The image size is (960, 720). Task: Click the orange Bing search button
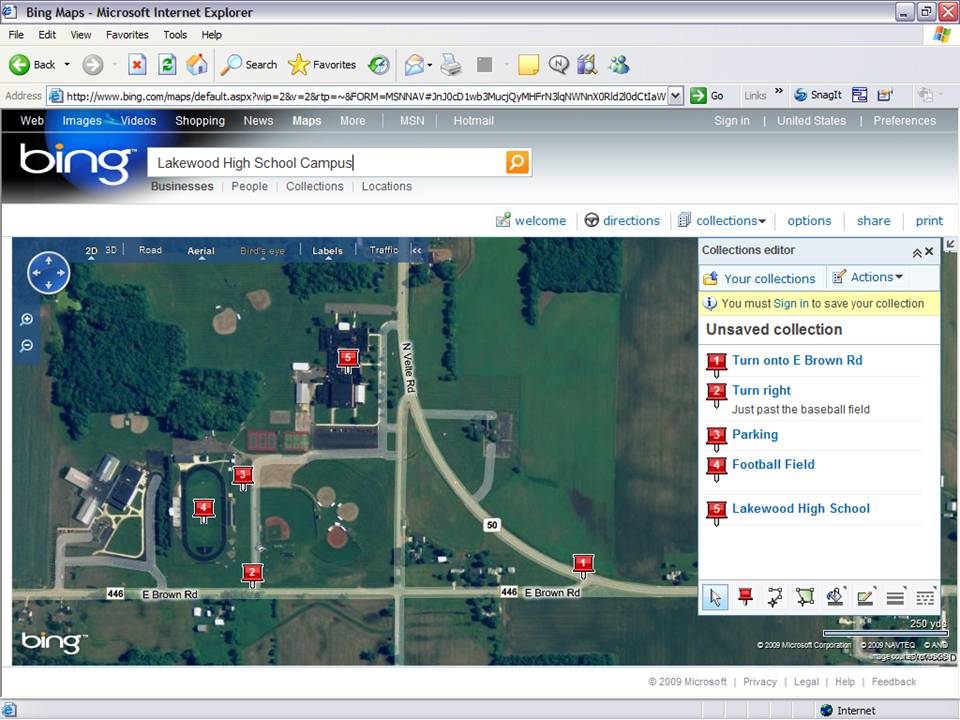(517, 162)
